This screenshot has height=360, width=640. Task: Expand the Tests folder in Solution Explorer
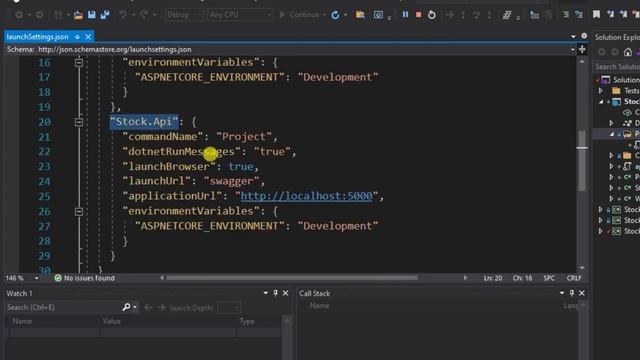click(600, 91)
